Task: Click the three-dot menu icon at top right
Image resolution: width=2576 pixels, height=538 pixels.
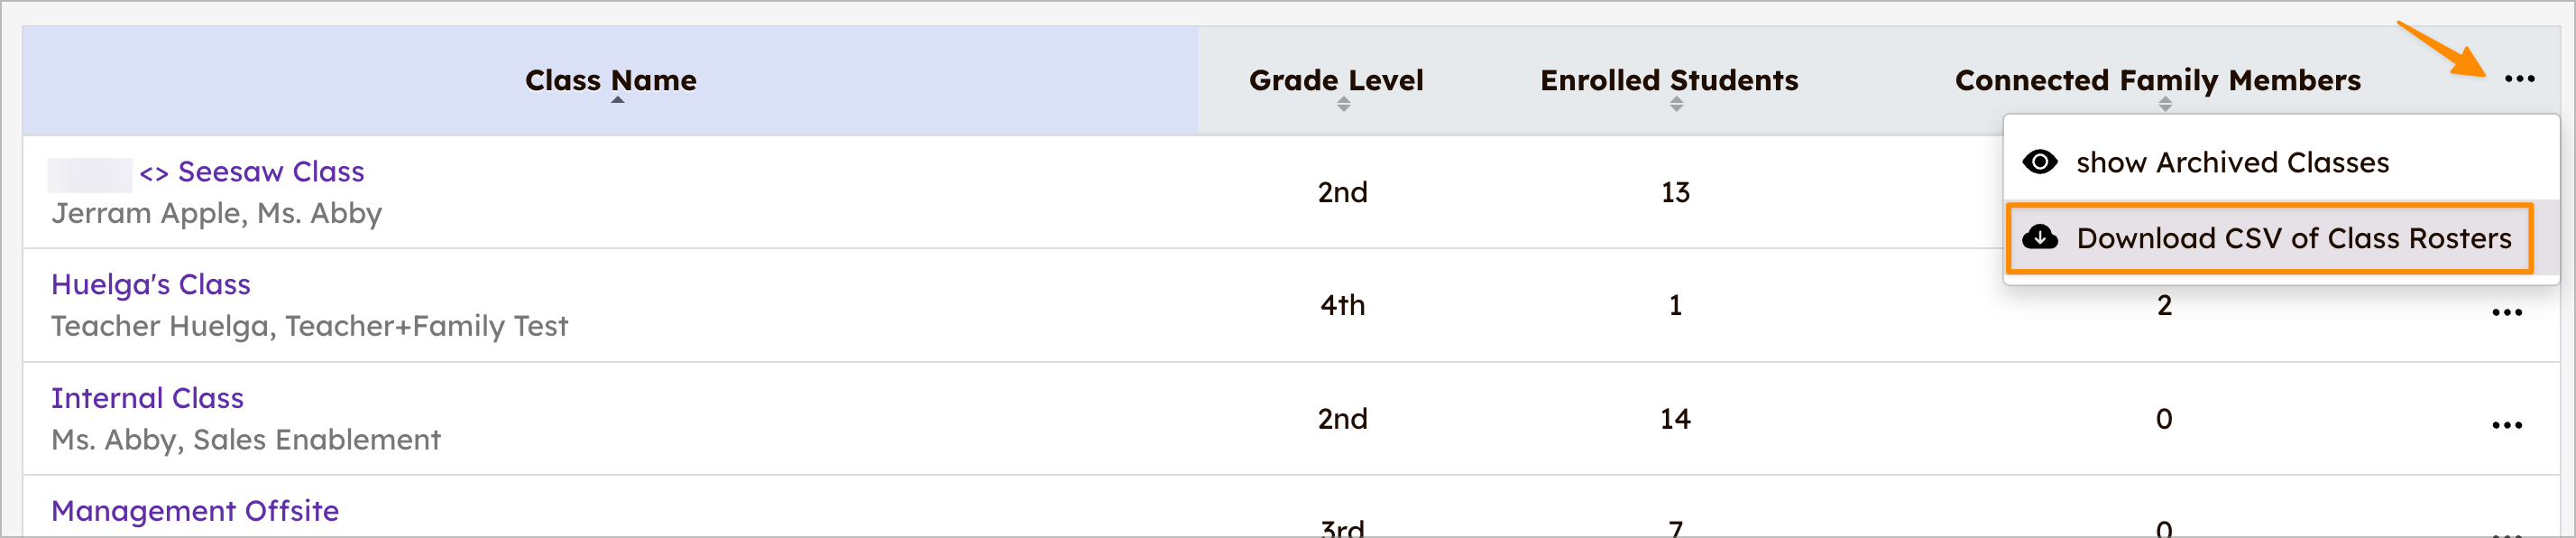Action: (2522, 80)
